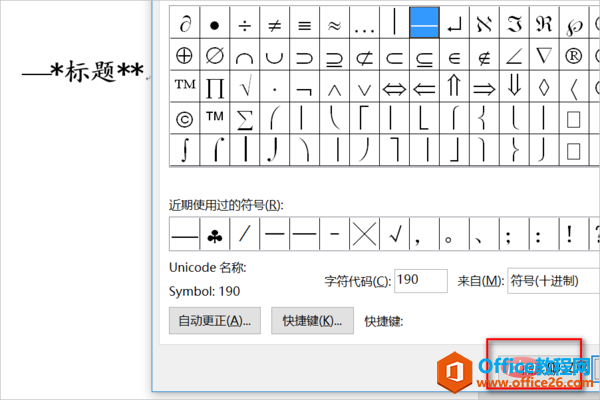
Task: Choose the double left-right arrow ⇔ symbol
Action: pyautogui.click(x=395, y=86)
